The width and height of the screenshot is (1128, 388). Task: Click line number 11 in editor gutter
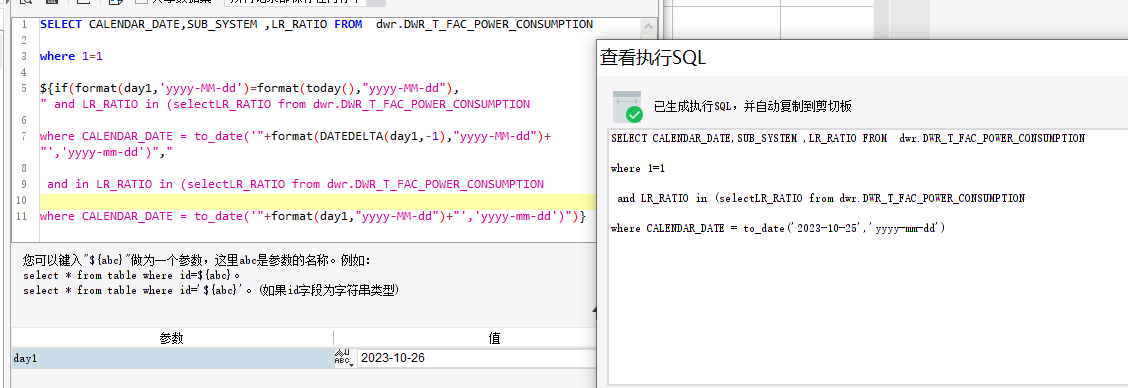22,216
